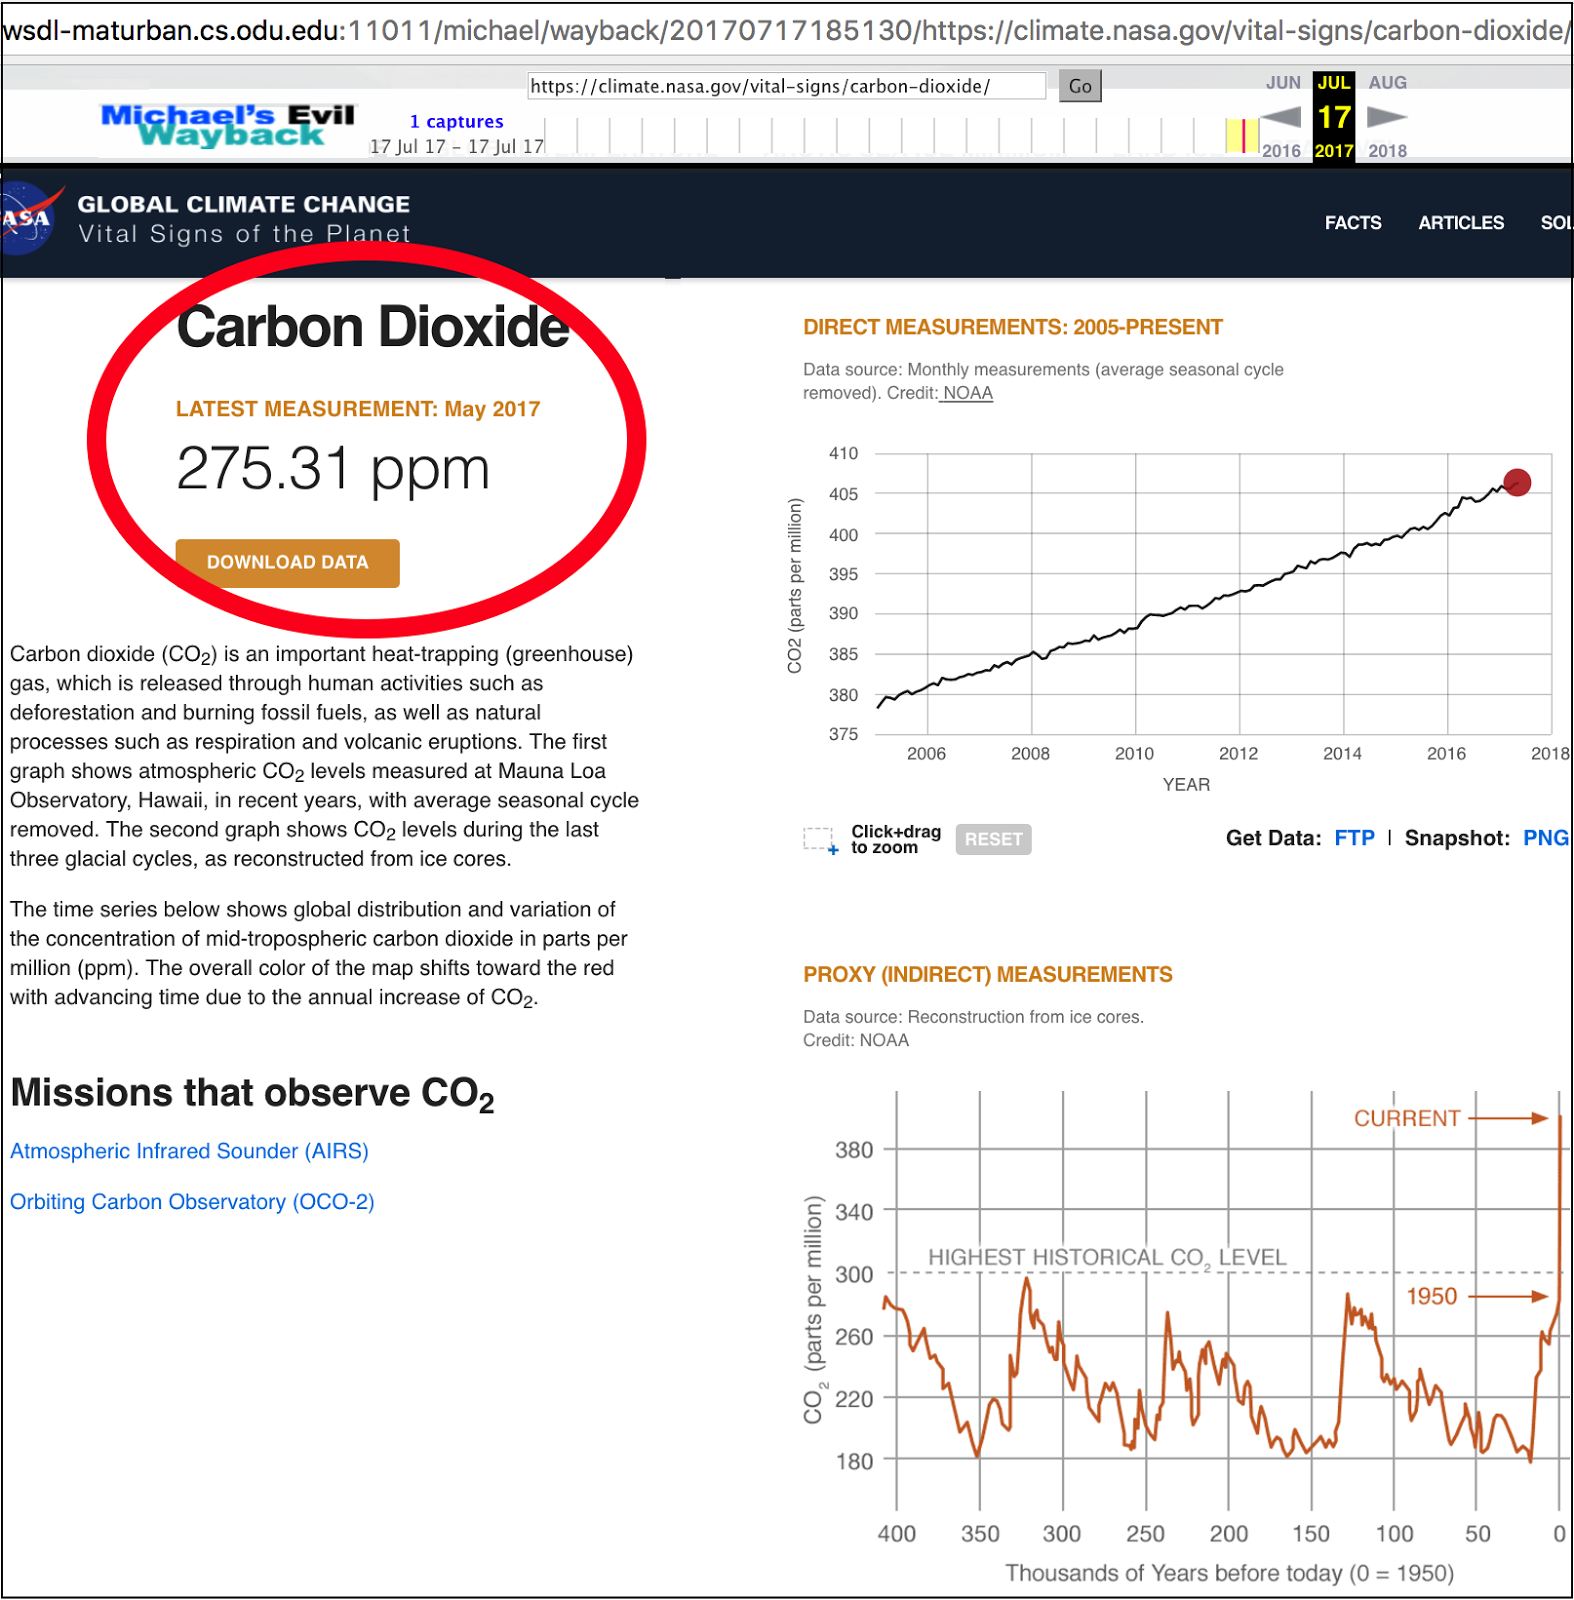Click the Snapshot: label
The height and width of the screenshot is (1600, 1574).
click(x=1457, y=838)
